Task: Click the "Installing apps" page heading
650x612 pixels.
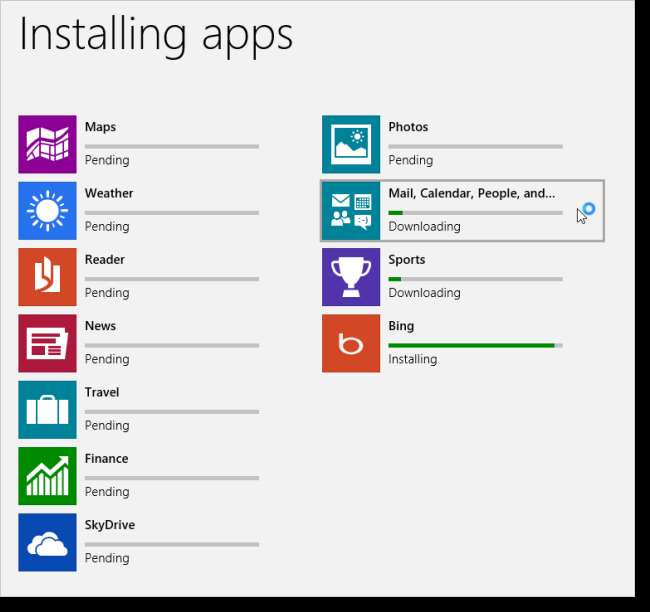Action: pyautogui.click(x=156, y=36)
